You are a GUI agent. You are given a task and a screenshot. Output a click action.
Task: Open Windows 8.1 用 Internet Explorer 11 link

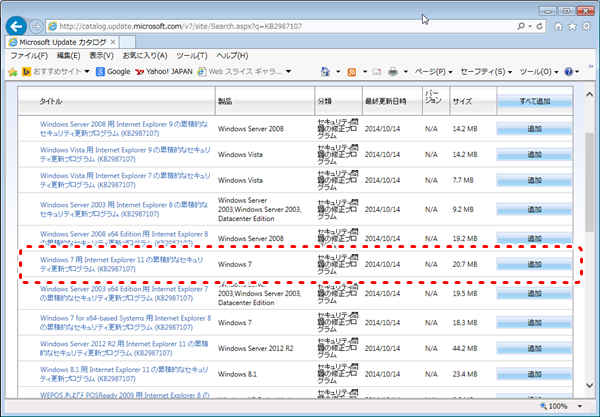coord(124,374)
